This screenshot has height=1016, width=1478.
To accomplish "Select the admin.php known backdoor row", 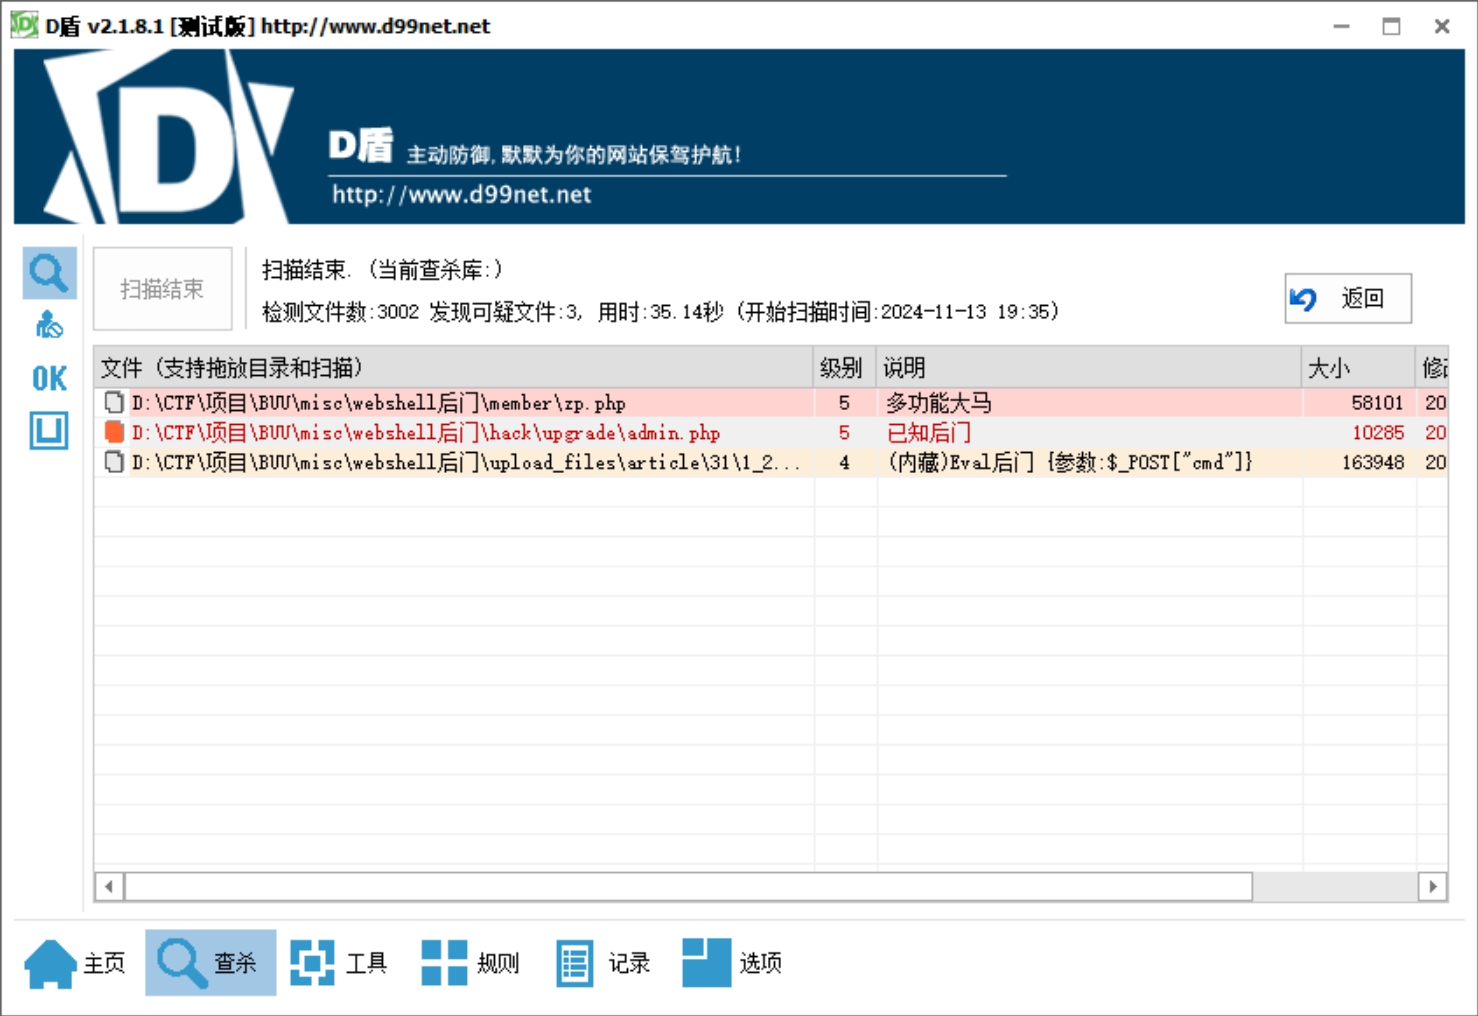I will tap(450, 432).
